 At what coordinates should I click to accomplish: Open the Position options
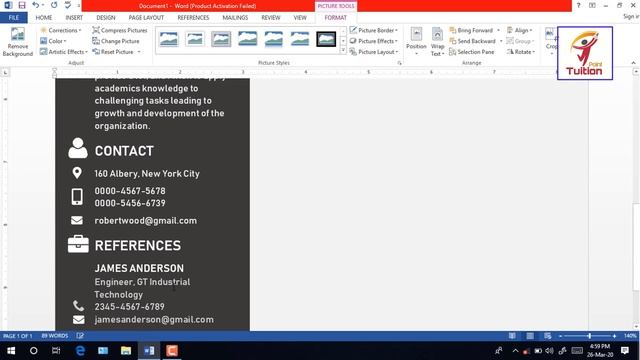[416, 42]
